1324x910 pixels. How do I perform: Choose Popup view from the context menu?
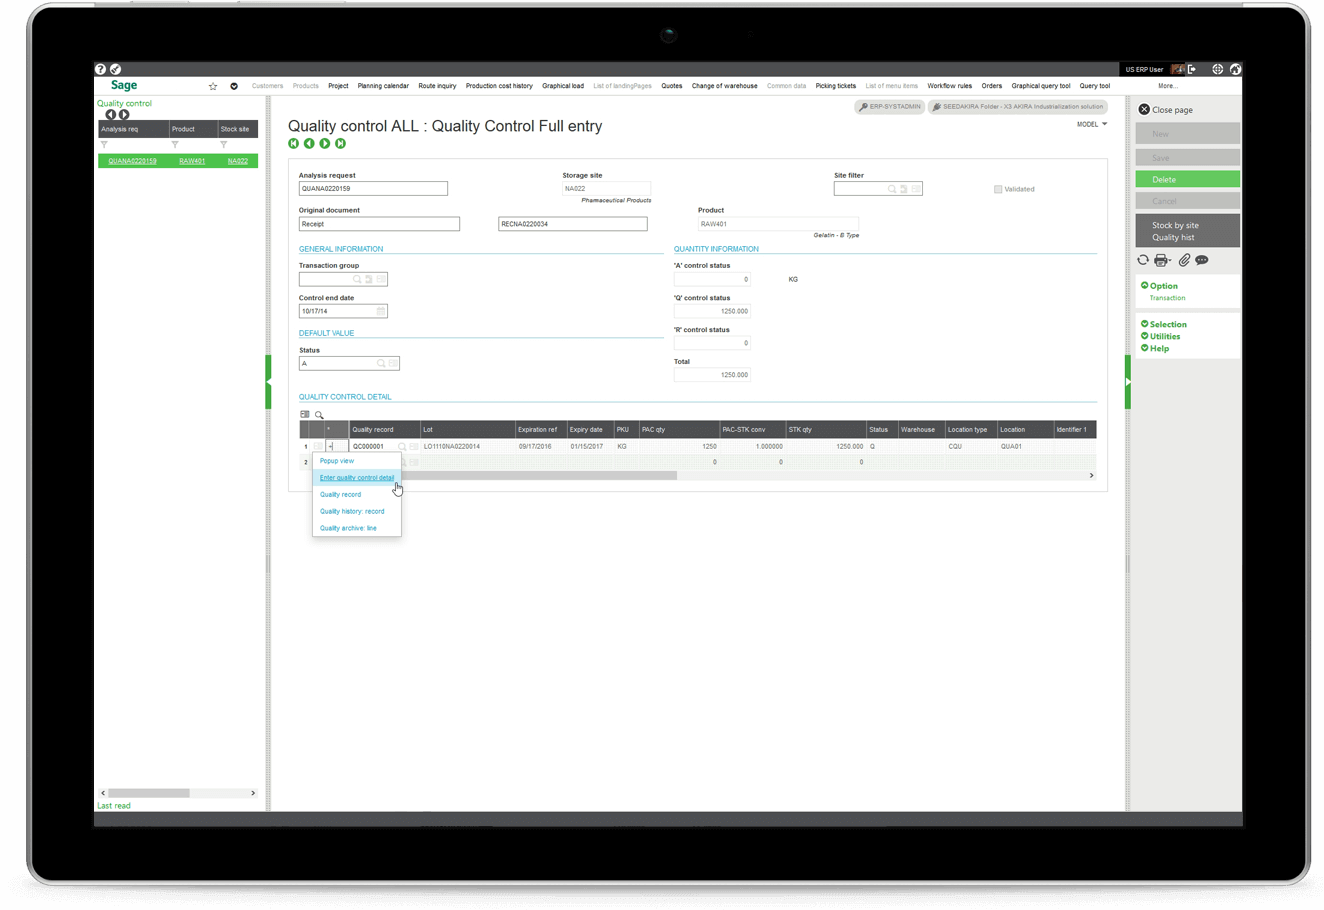357,461
